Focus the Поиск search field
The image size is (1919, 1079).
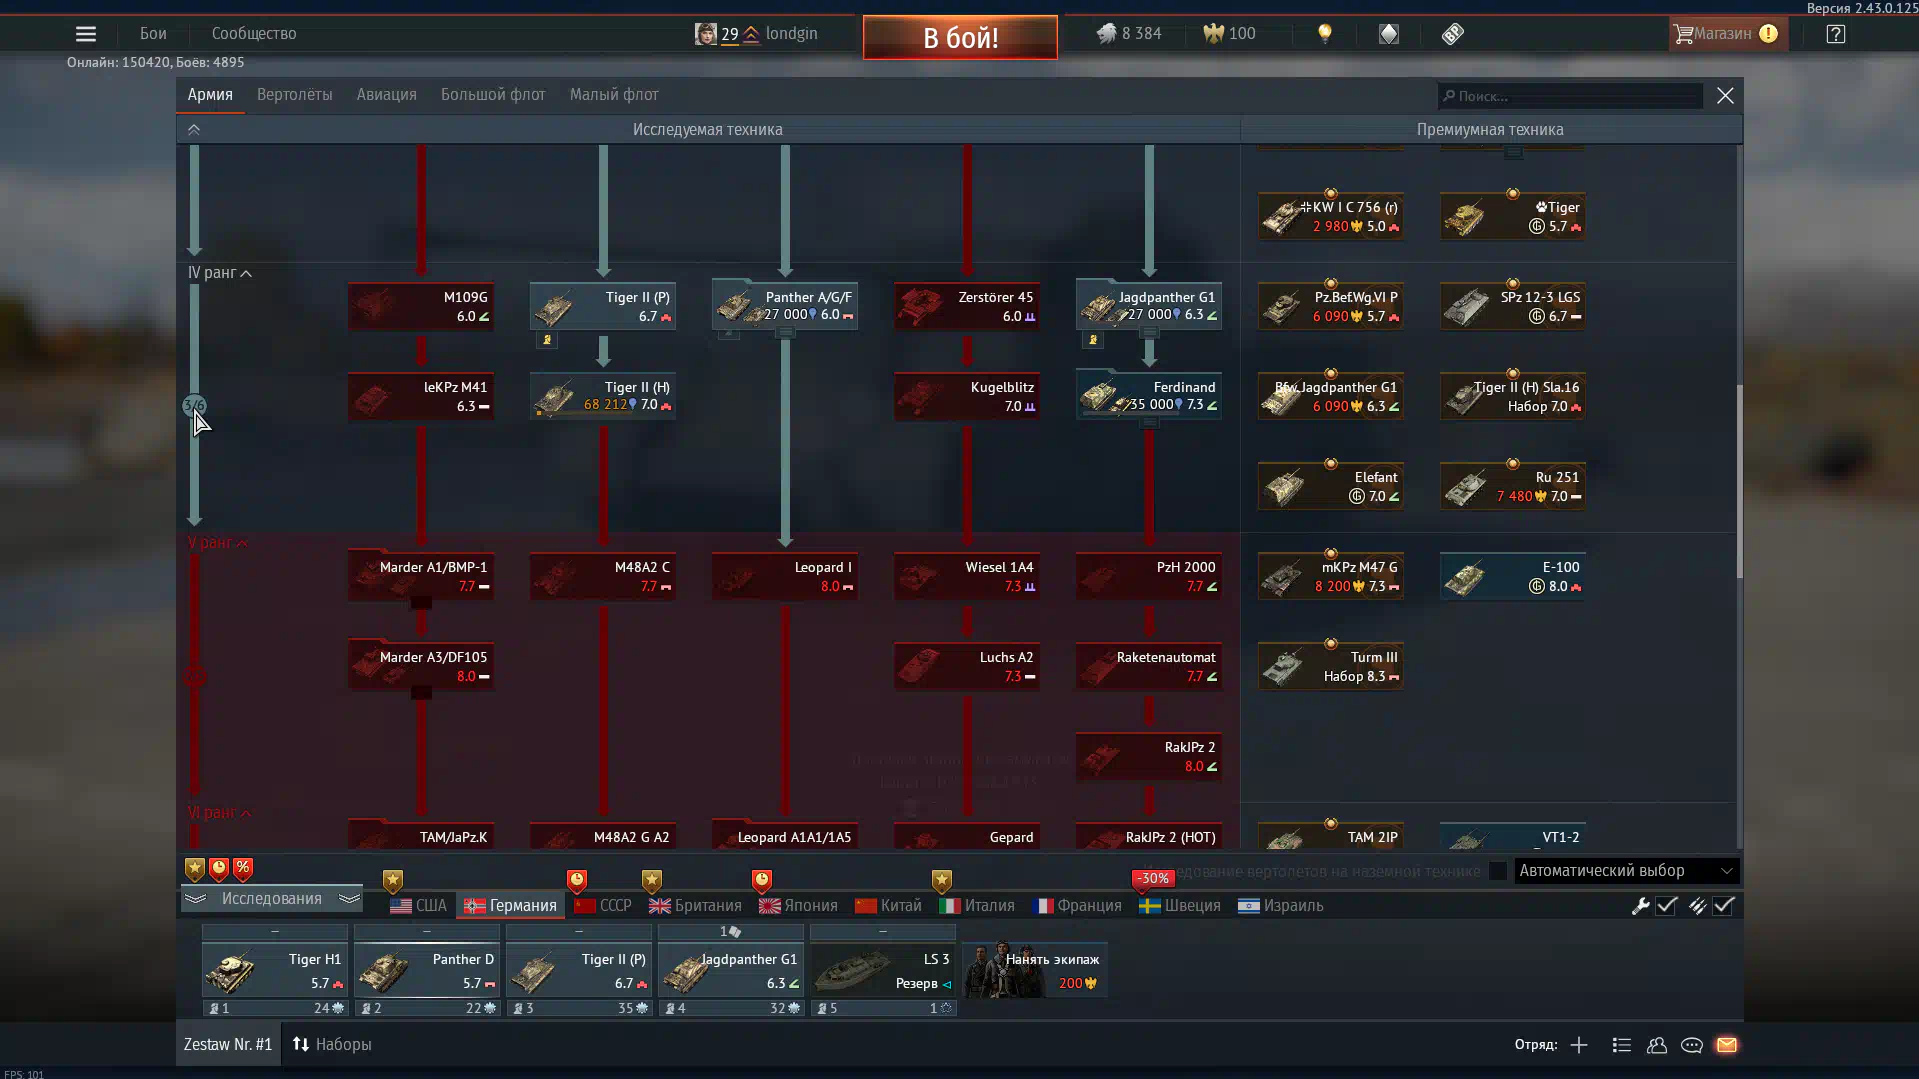1570,96
